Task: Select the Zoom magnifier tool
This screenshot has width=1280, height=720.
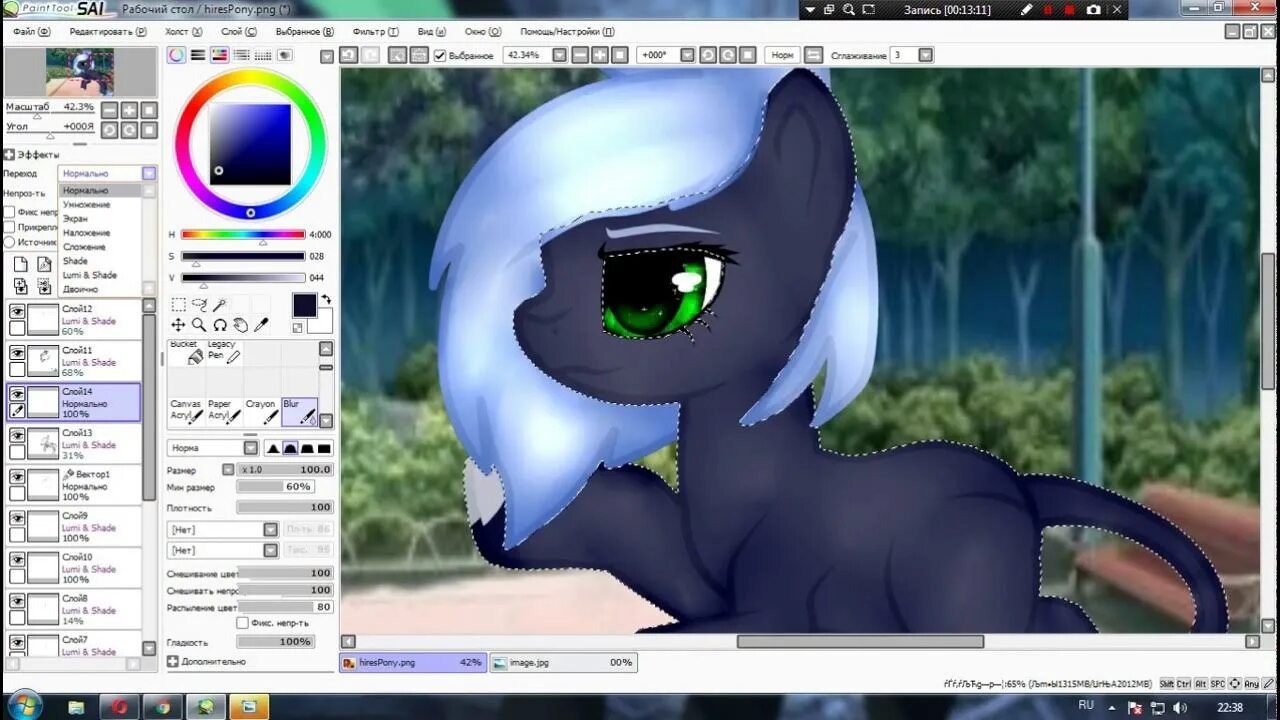Action: click(x=199, y=325)
